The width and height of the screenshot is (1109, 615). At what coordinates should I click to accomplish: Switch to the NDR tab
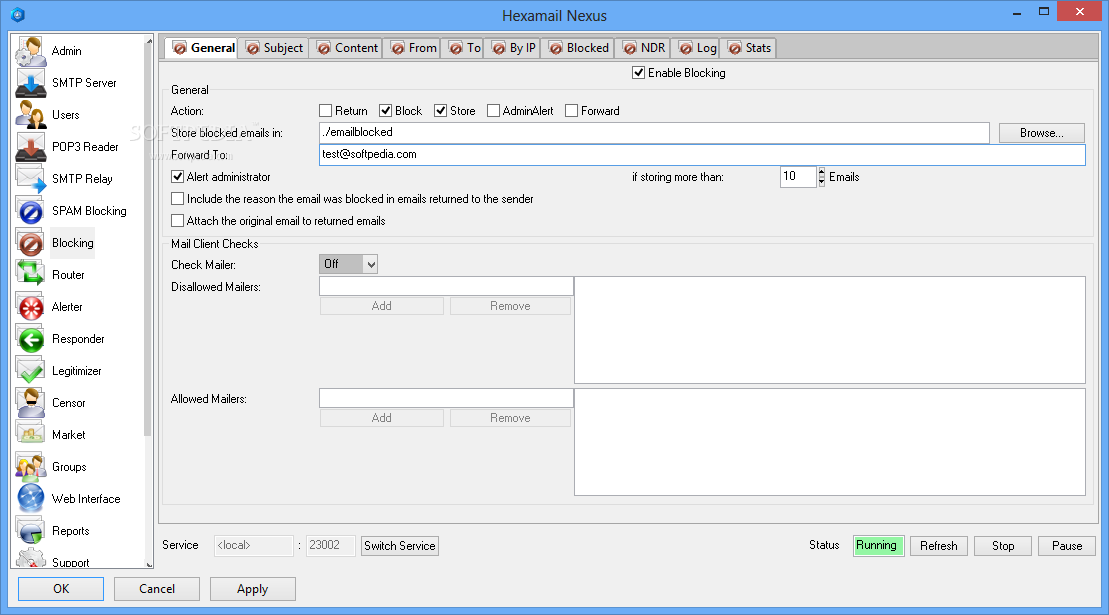(x=644, y=48)
